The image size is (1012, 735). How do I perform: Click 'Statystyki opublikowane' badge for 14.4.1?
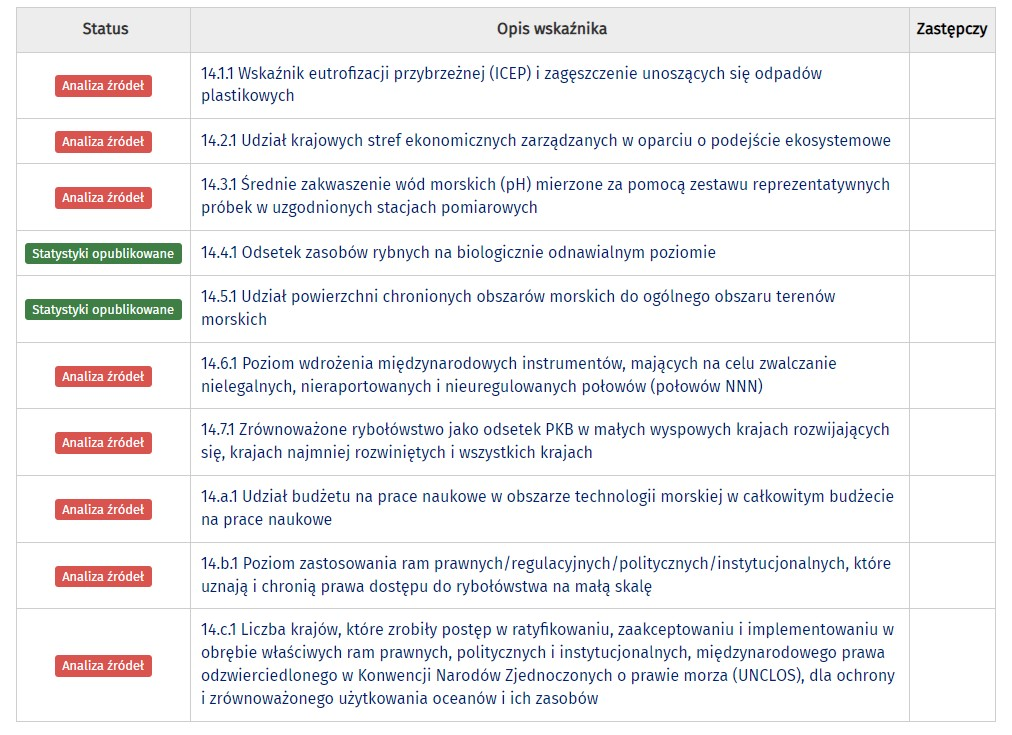click(x=103, y=254)
